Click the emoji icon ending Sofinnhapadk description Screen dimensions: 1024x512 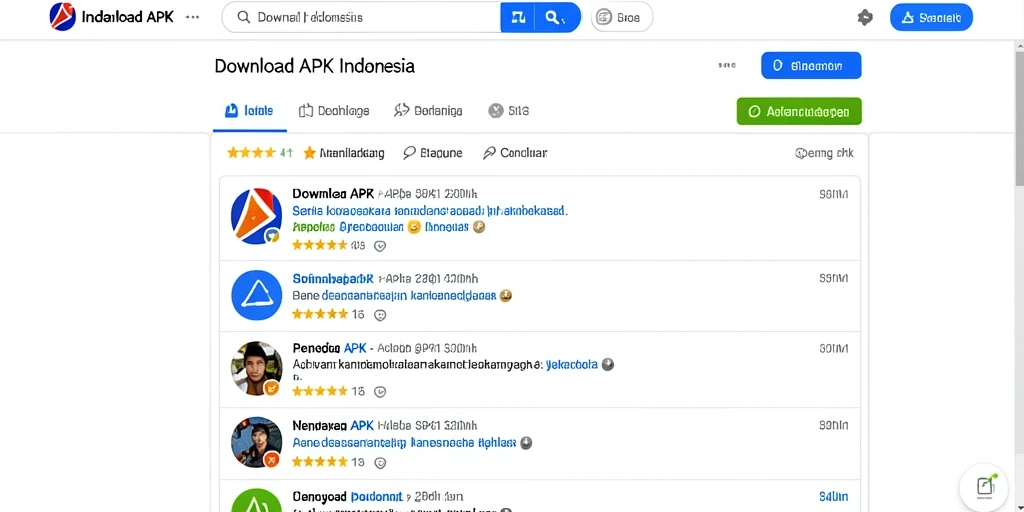(x=505, y=296)
